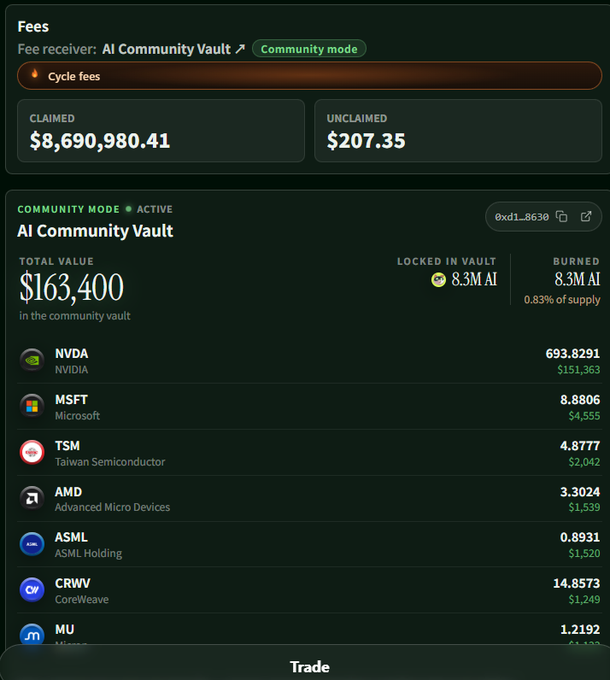610x680 pixels.
Task: Click the MSFT ticker label
Action: [x=72, y=399]
